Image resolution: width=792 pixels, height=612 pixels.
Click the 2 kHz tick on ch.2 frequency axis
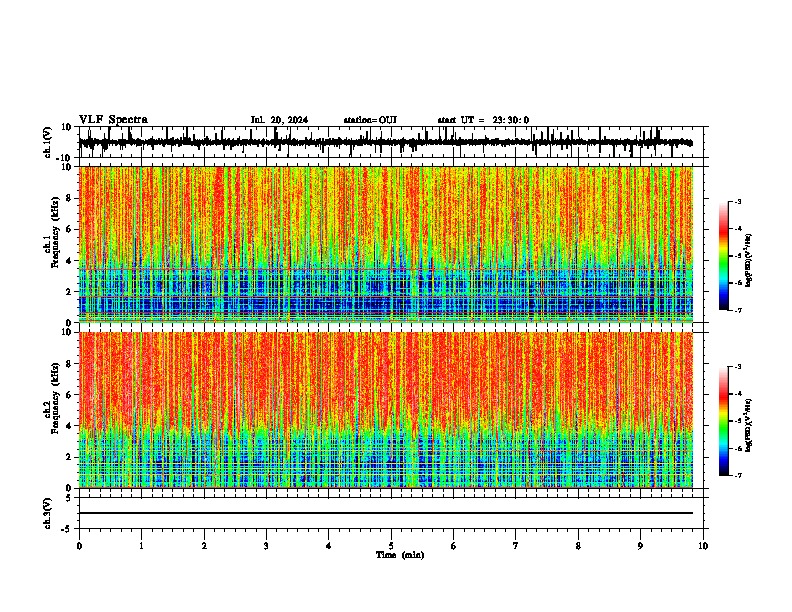(69, 457)
